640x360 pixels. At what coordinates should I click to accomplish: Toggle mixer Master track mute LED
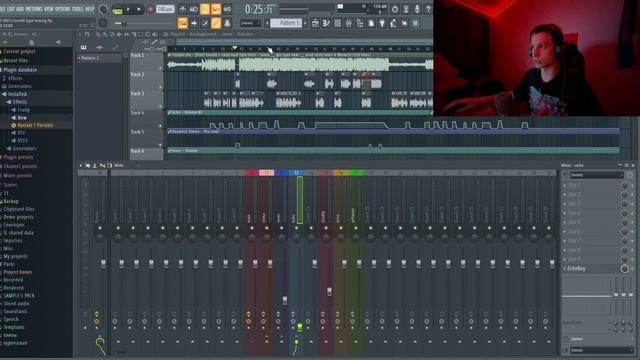coord(100,228)
